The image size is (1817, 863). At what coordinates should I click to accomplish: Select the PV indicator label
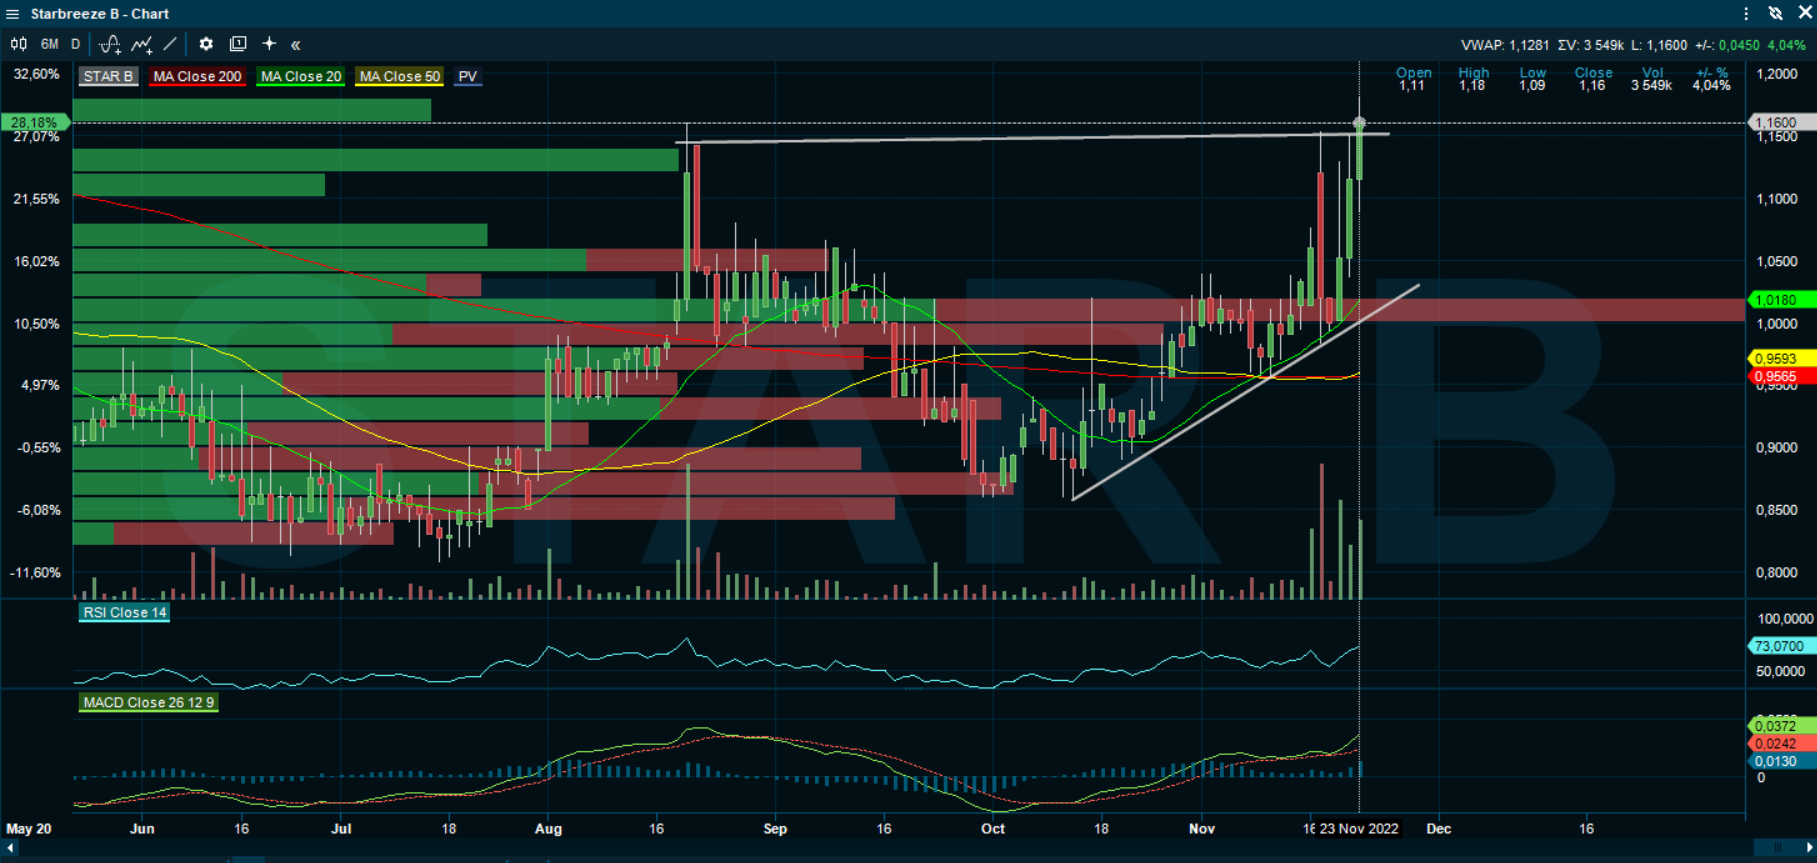(467, 77)
